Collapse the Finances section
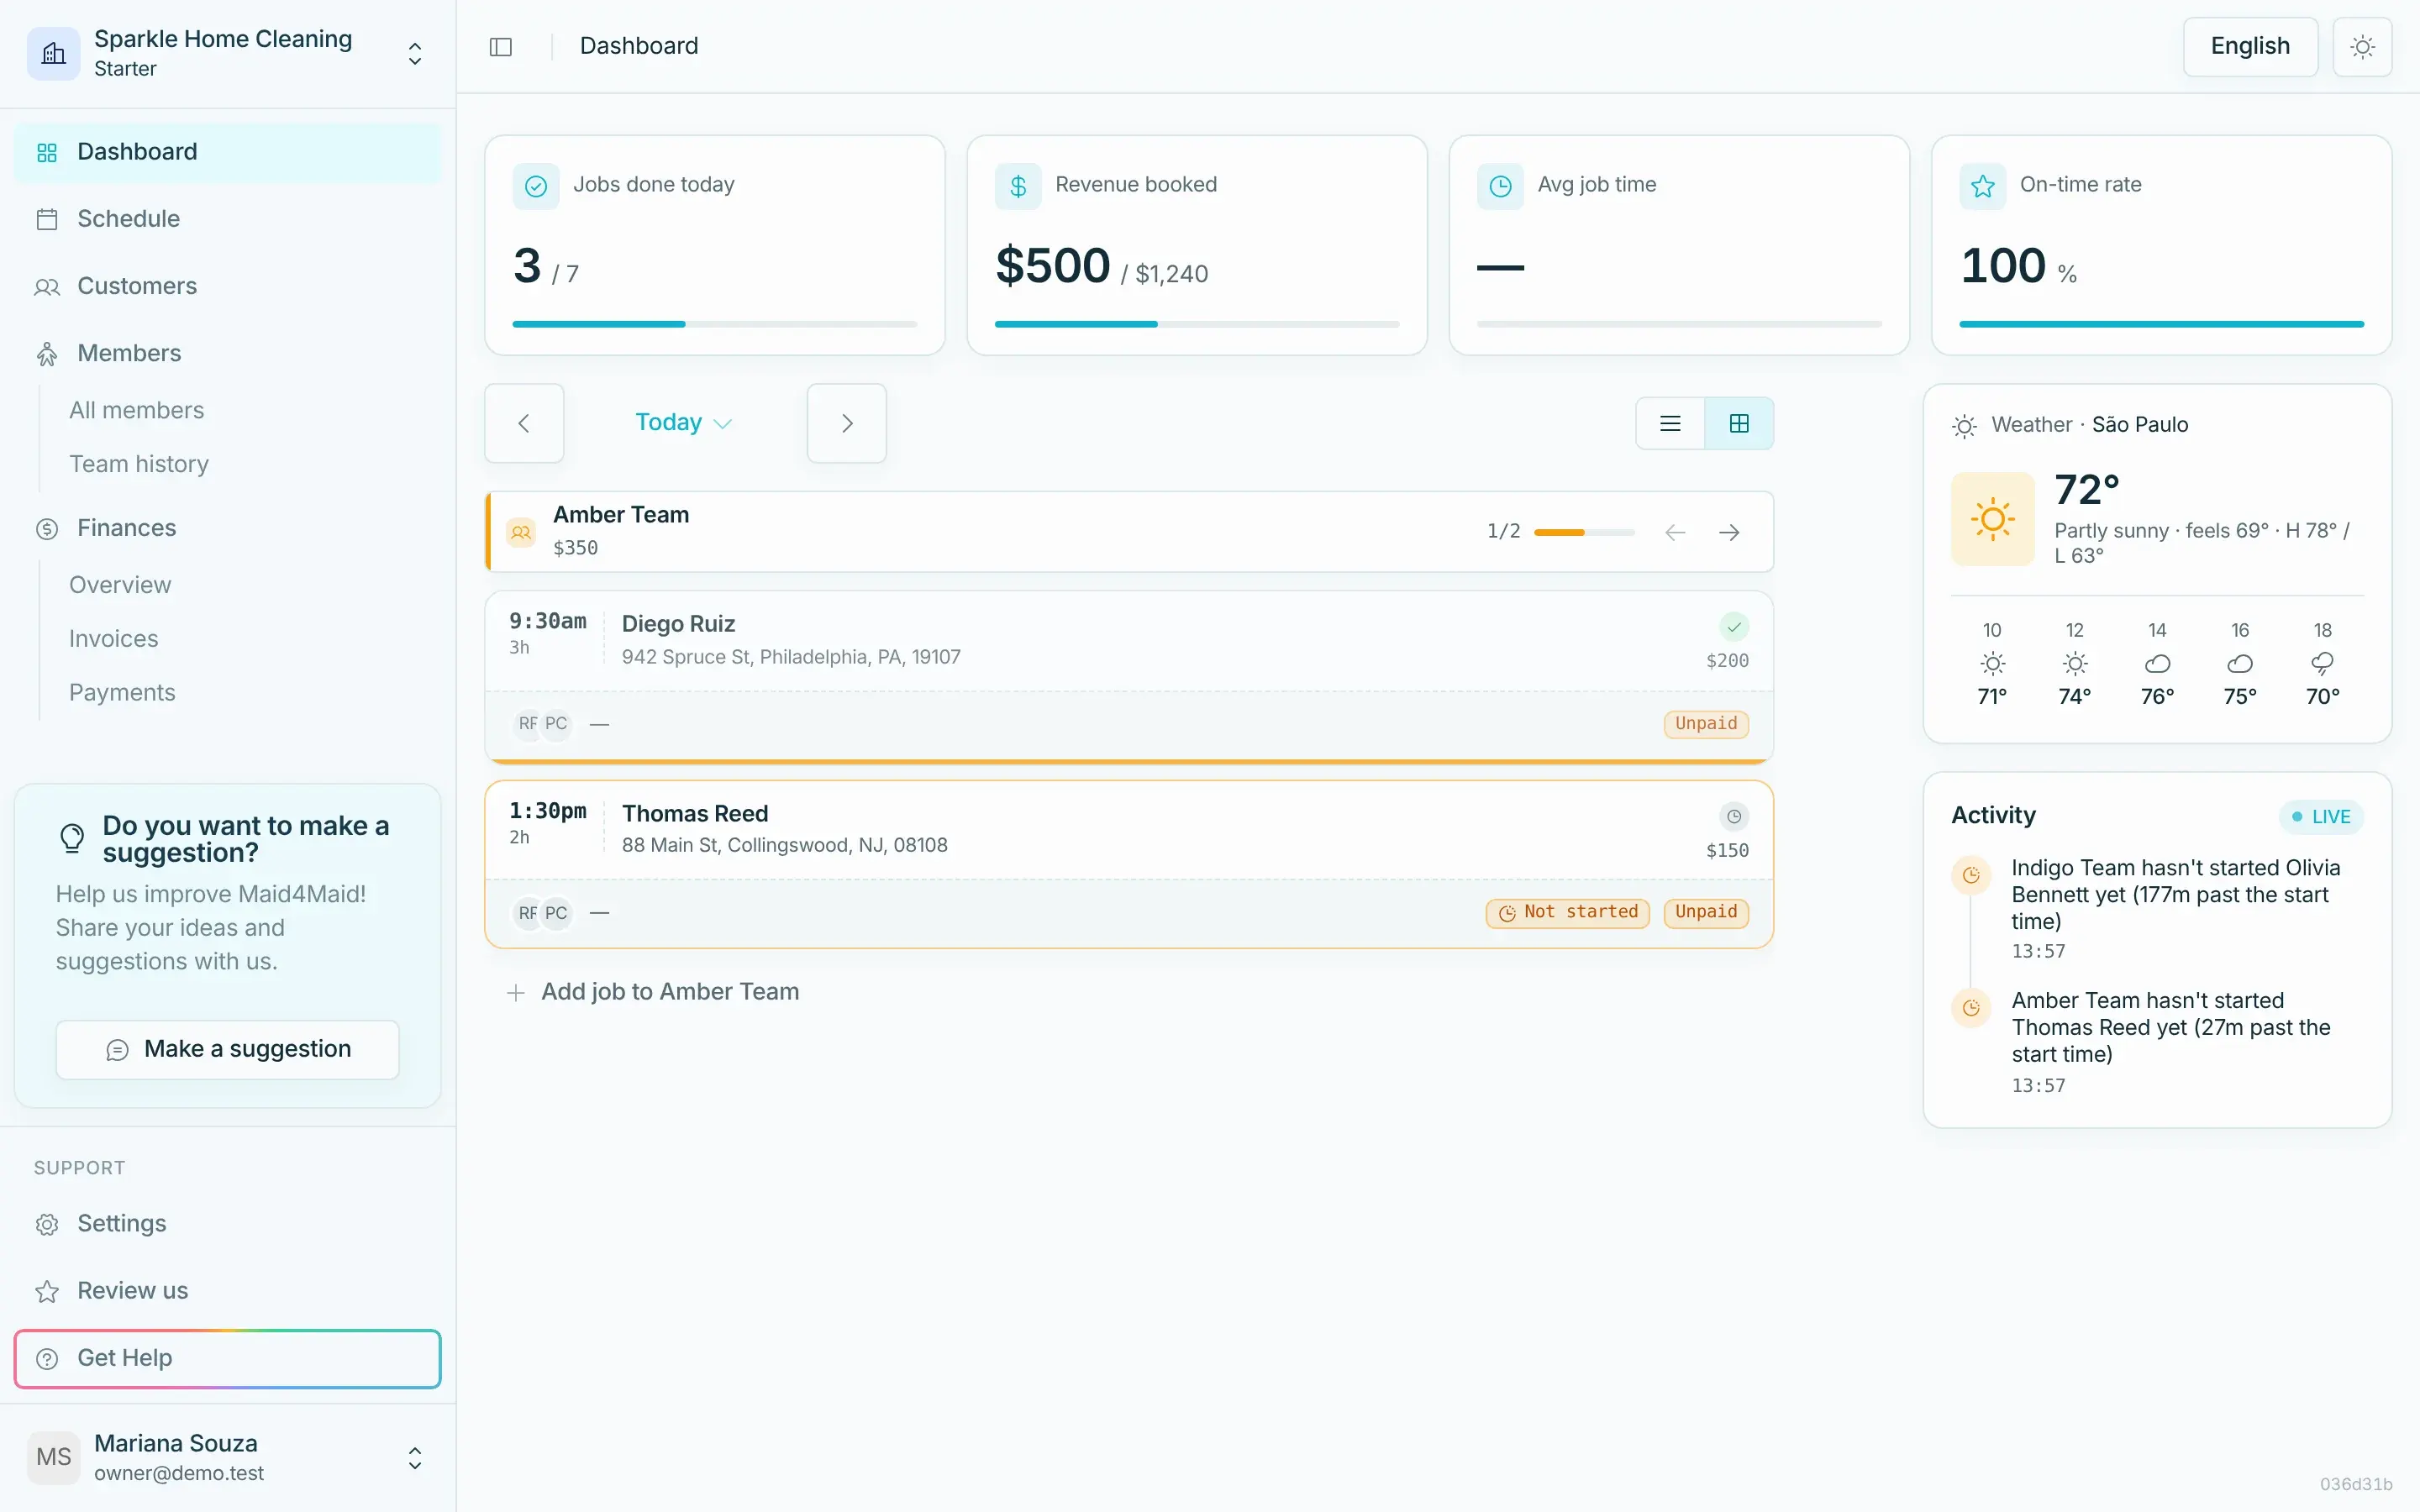2420x1512 pixels. 228,528
